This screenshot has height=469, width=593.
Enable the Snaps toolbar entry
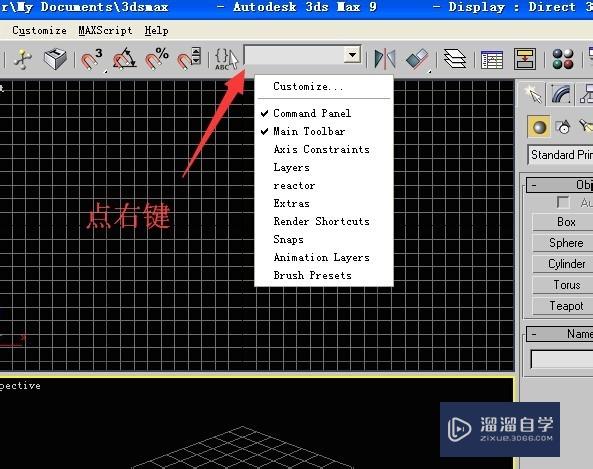point(324,239)
